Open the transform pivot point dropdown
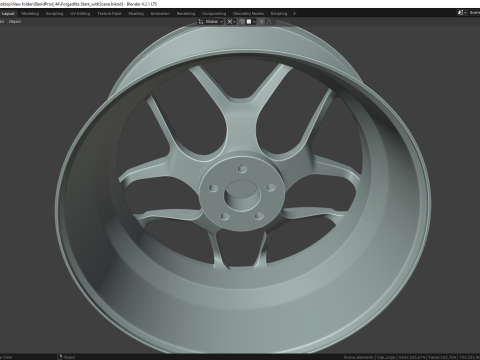This screenshot has height=360, width=480. 231,22
